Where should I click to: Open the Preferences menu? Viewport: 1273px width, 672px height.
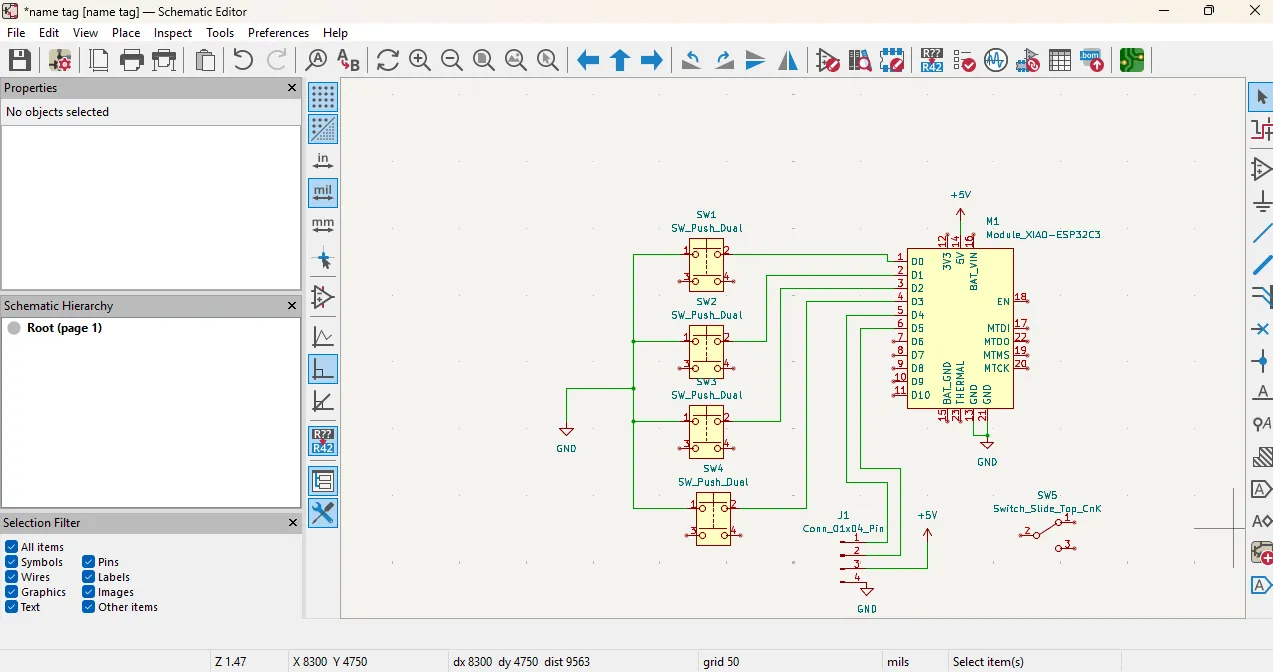278,33
